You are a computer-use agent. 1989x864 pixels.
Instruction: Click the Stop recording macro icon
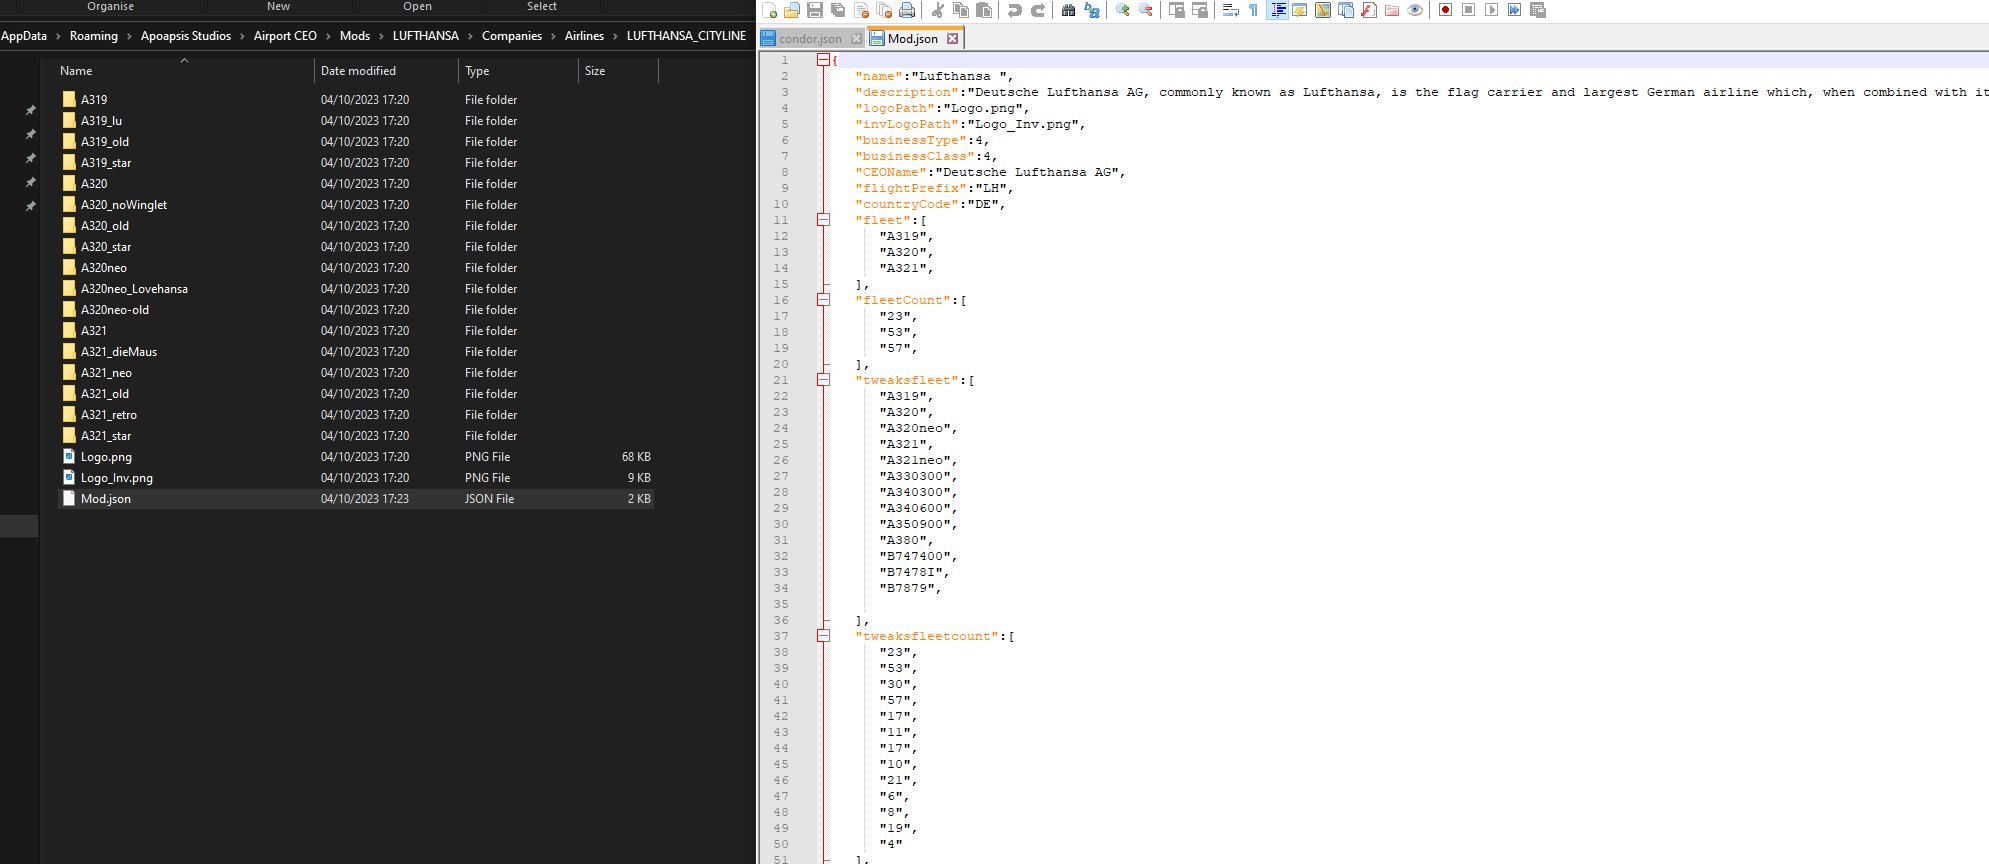(x=1469, y=10)
